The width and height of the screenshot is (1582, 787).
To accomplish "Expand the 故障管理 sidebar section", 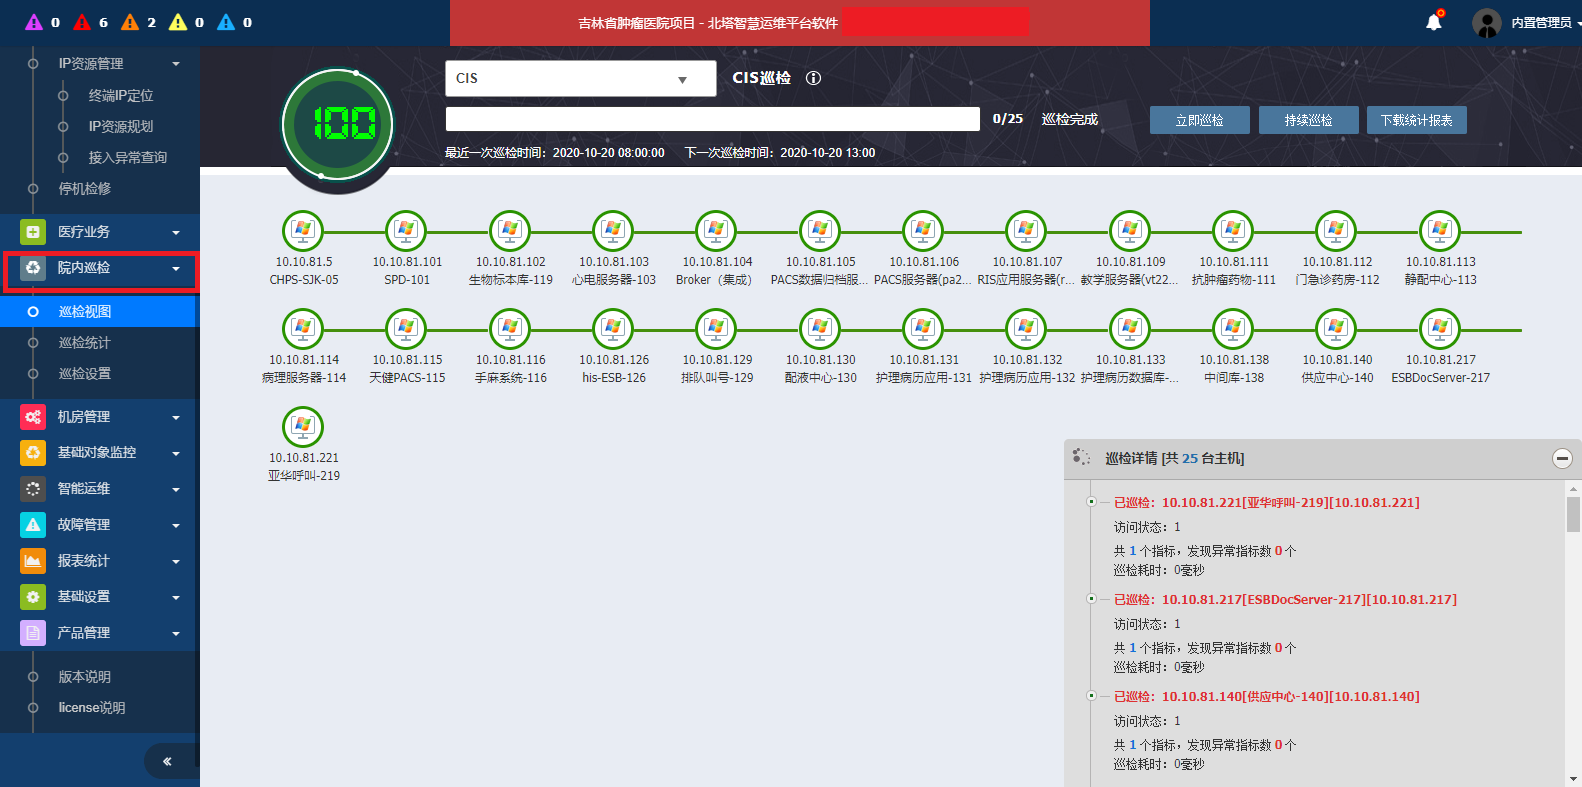I will click(x=100, y=525).
